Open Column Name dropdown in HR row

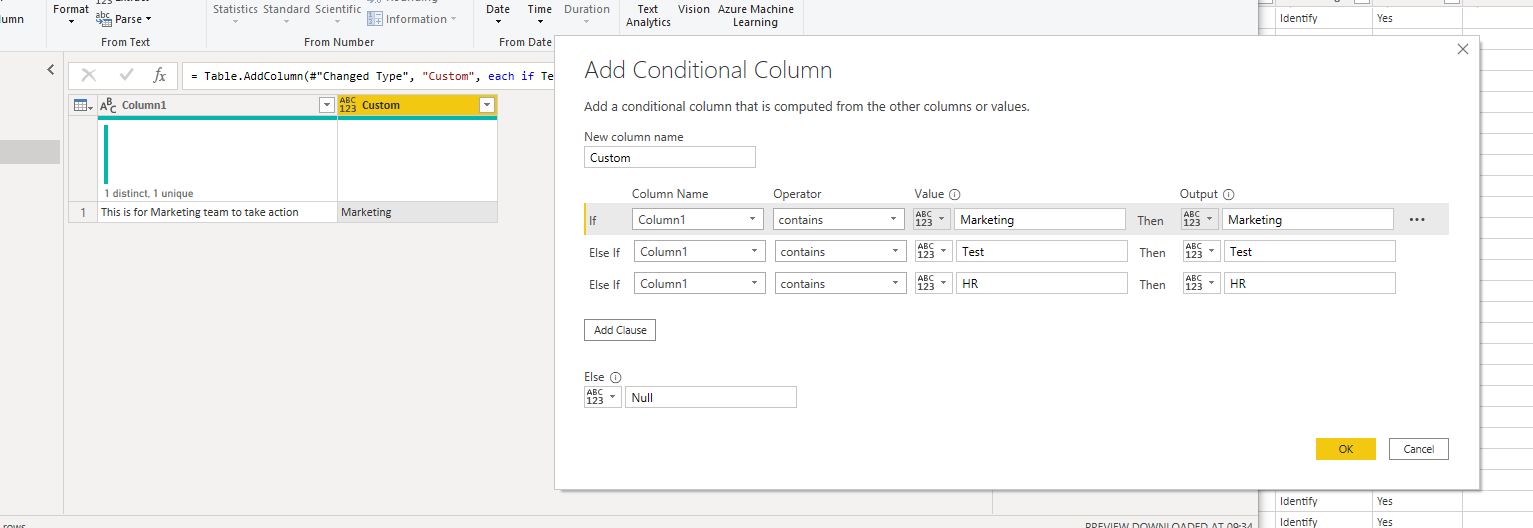tap(700, 284)
